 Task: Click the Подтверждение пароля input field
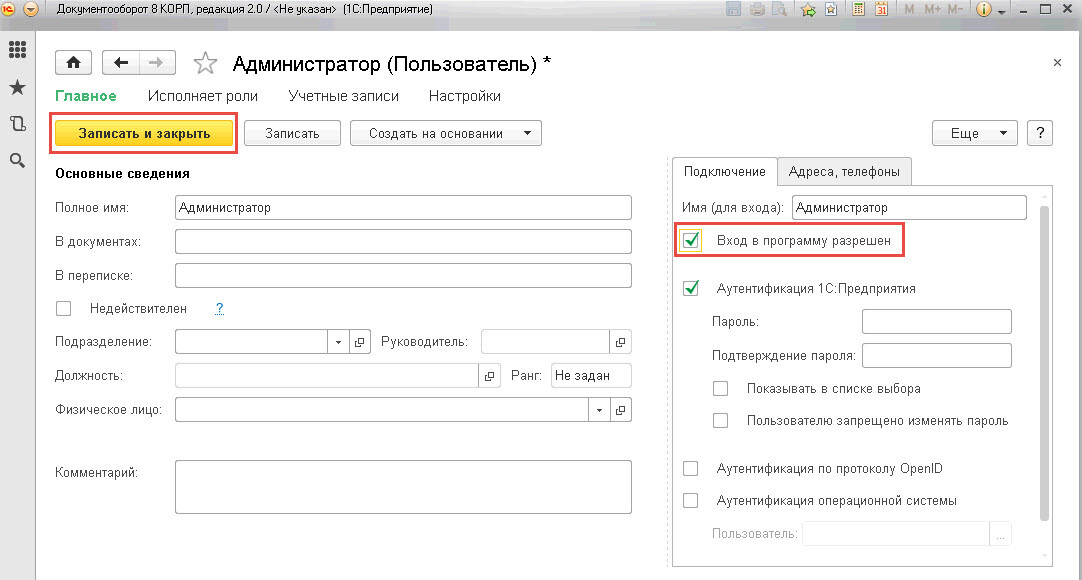pos(936,355)
